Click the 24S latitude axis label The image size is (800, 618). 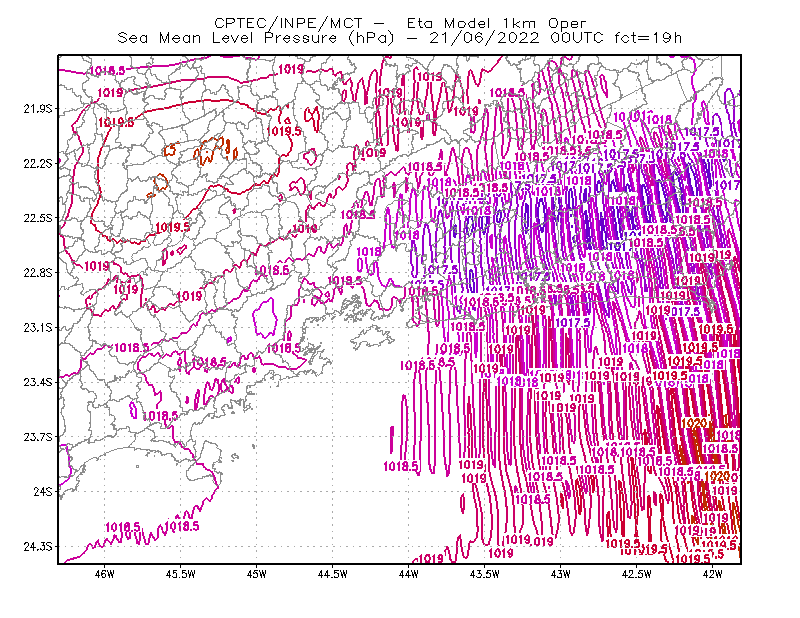point(43,491)
